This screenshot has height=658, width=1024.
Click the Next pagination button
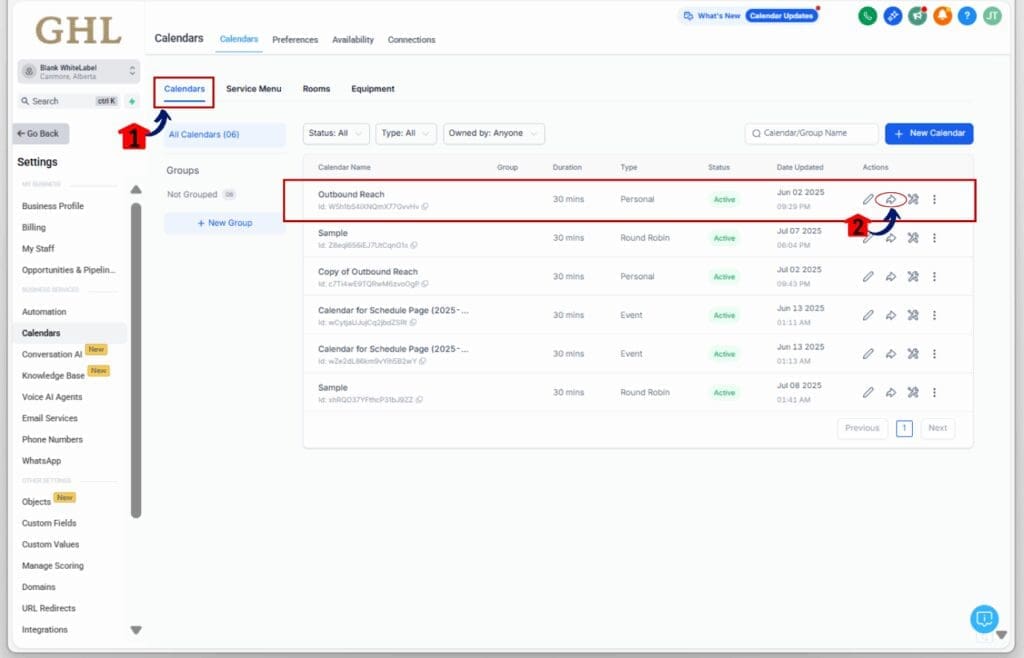click(937, 428)
